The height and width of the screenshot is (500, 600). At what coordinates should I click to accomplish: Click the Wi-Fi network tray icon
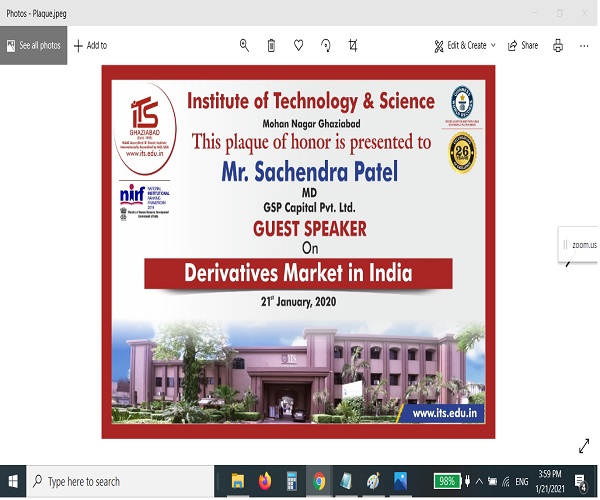506,482
